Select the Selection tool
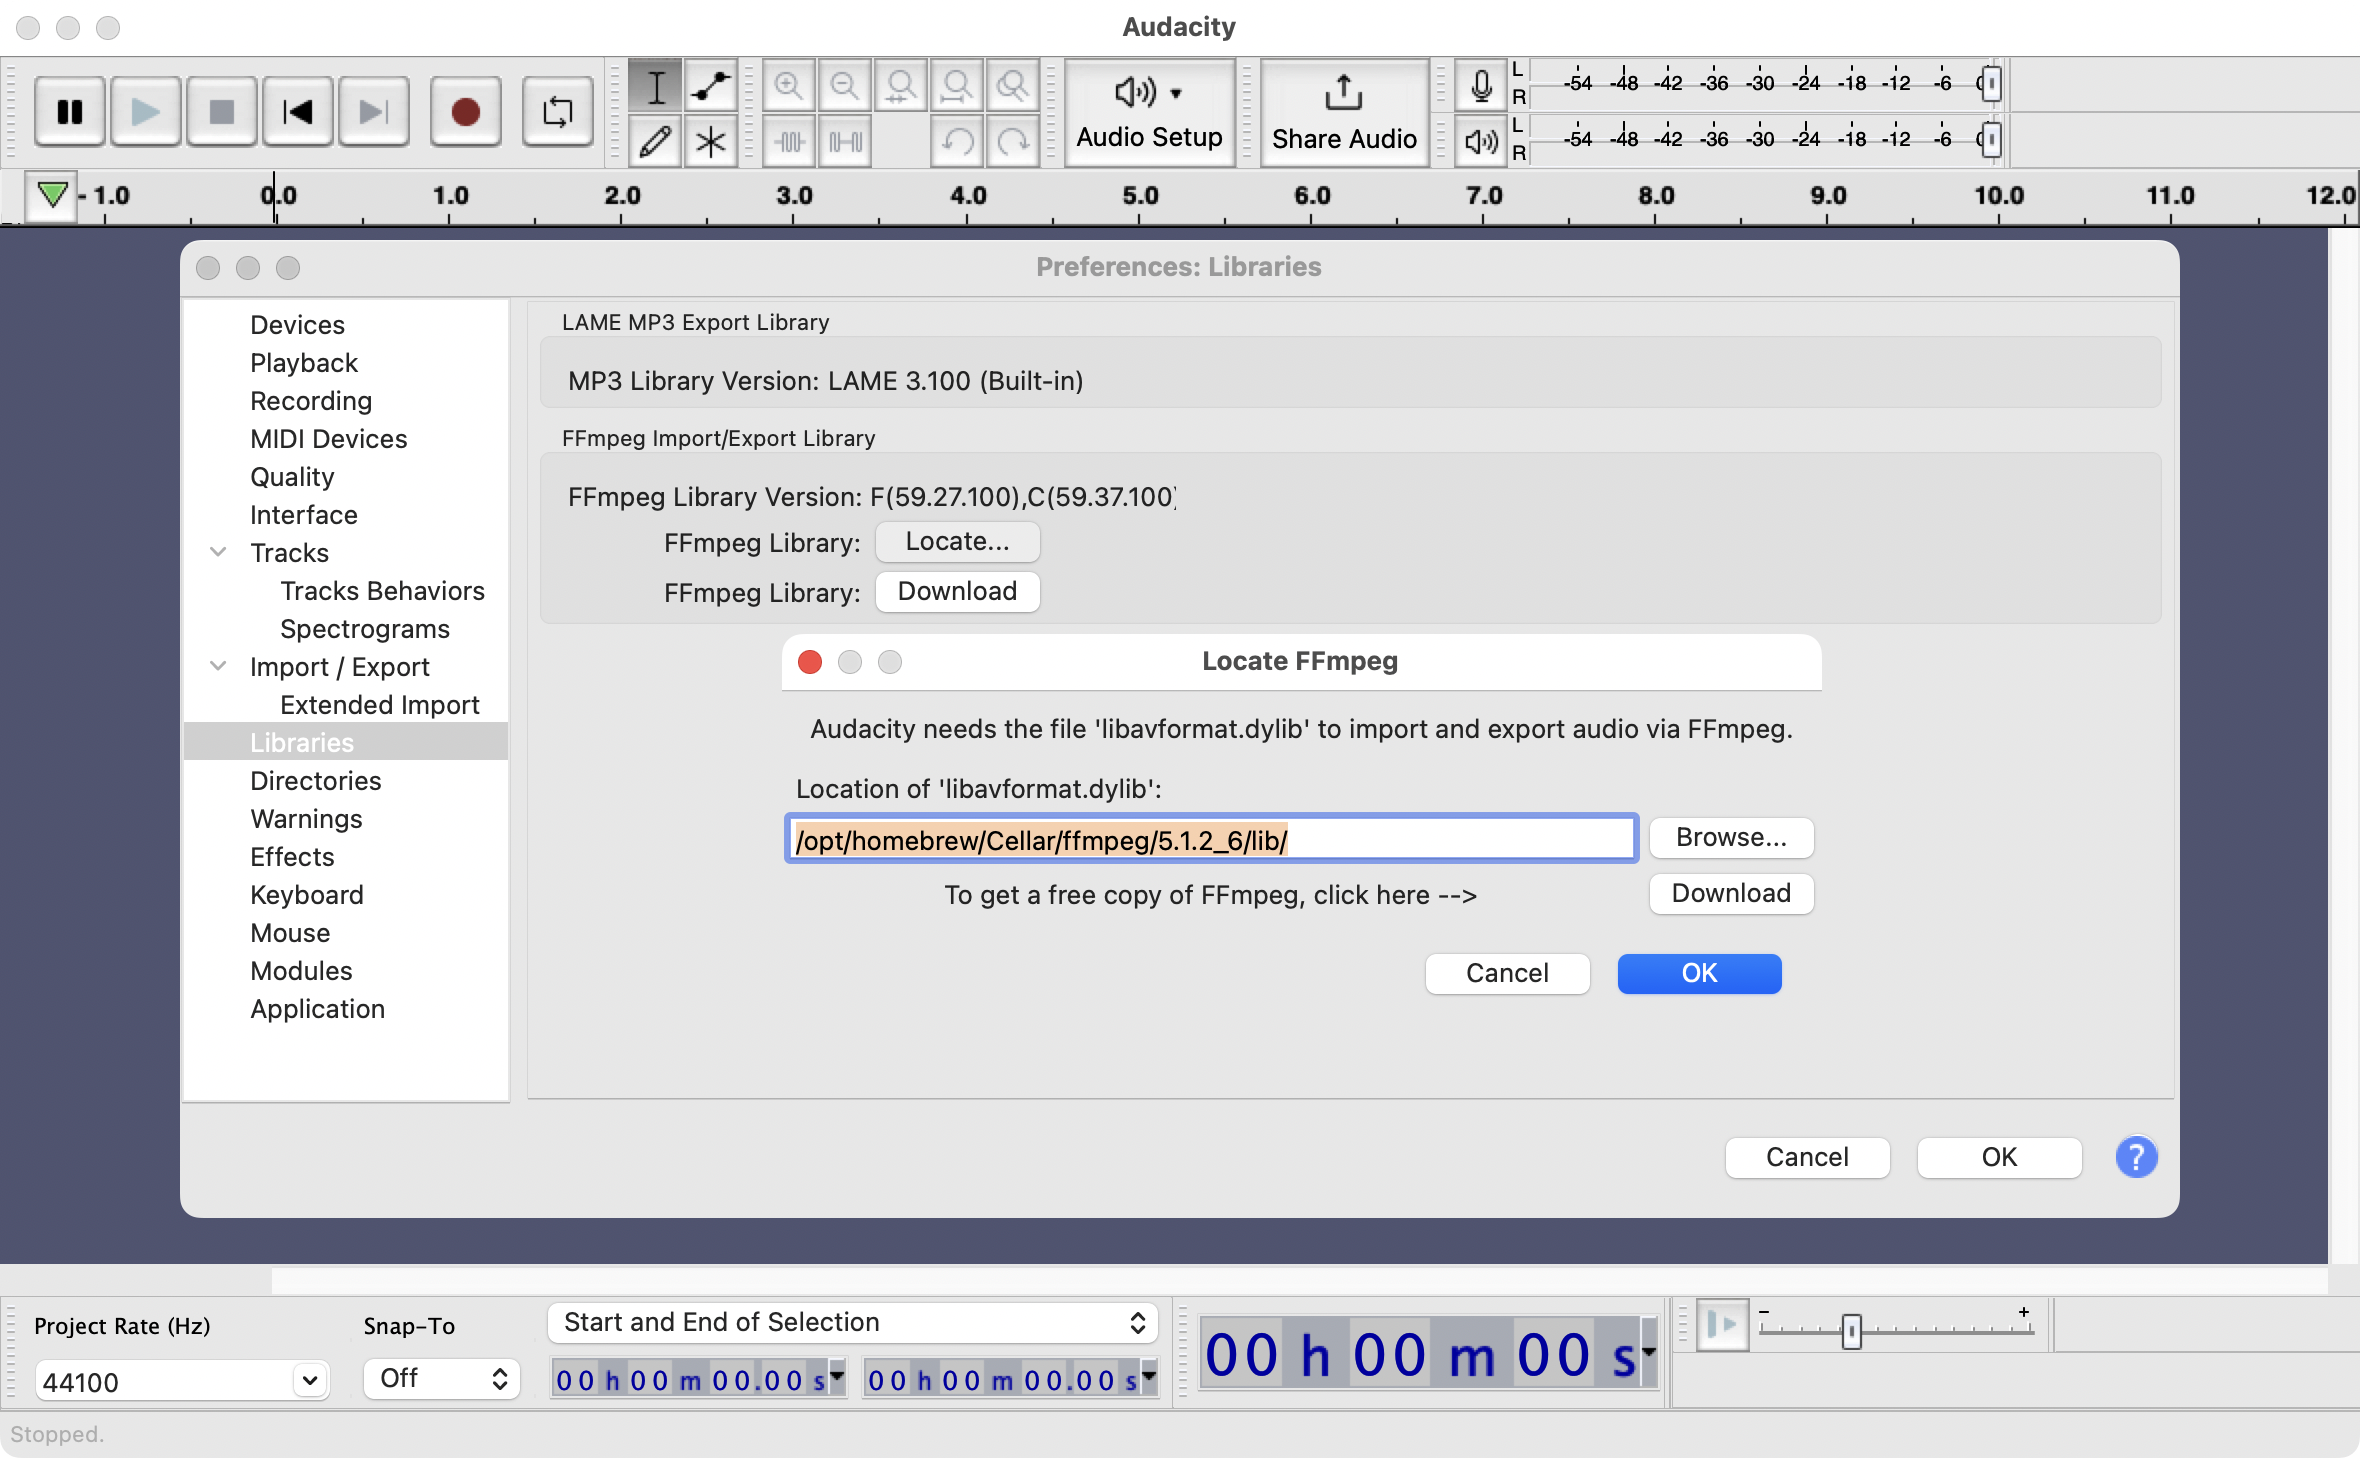The image size is (2360, 1458). tap(656, 86)
